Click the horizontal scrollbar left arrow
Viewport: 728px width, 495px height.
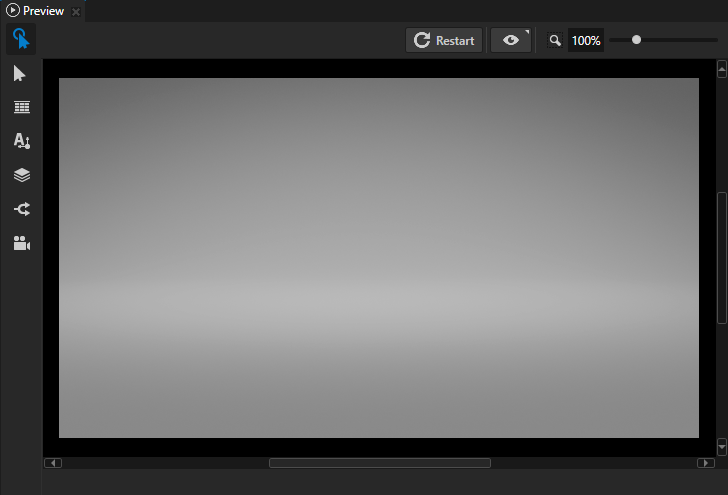(53, 463)
